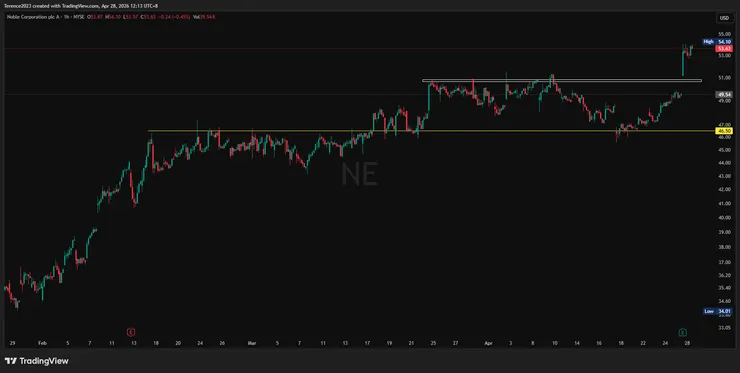
Task: Click the TradingView logo at bottom
Action: point(37,361)
